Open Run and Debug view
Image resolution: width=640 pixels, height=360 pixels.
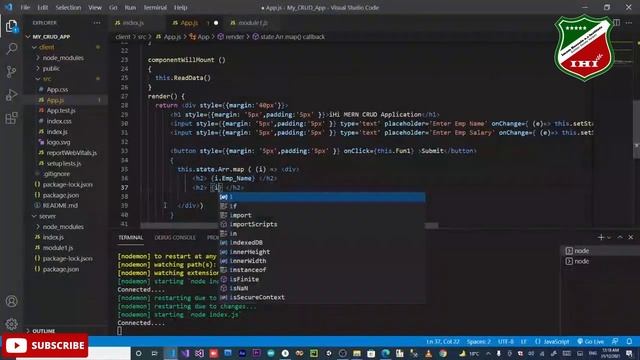[x=11, y=95]
